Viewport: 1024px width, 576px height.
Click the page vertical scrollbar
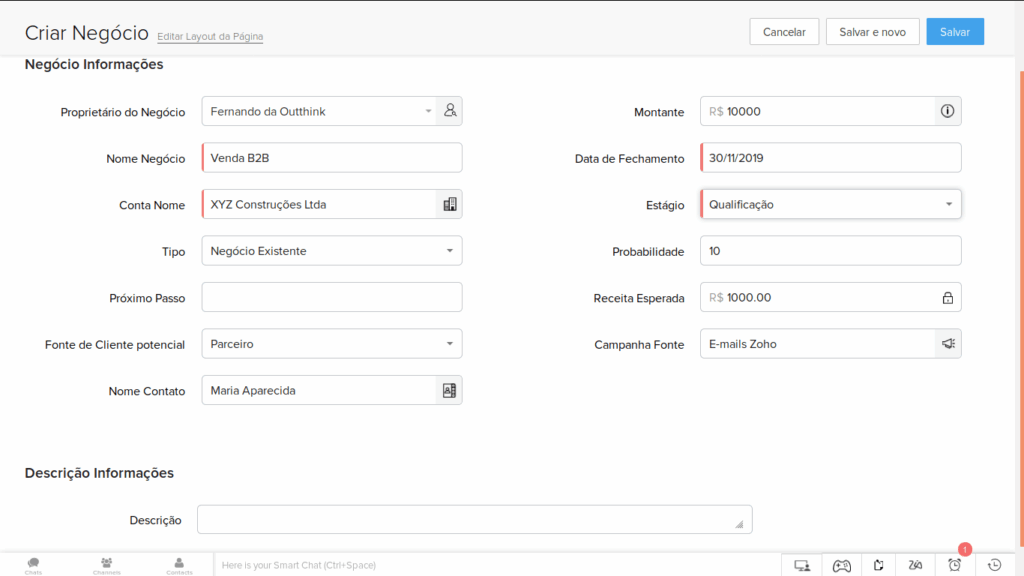pos(1021,307)
